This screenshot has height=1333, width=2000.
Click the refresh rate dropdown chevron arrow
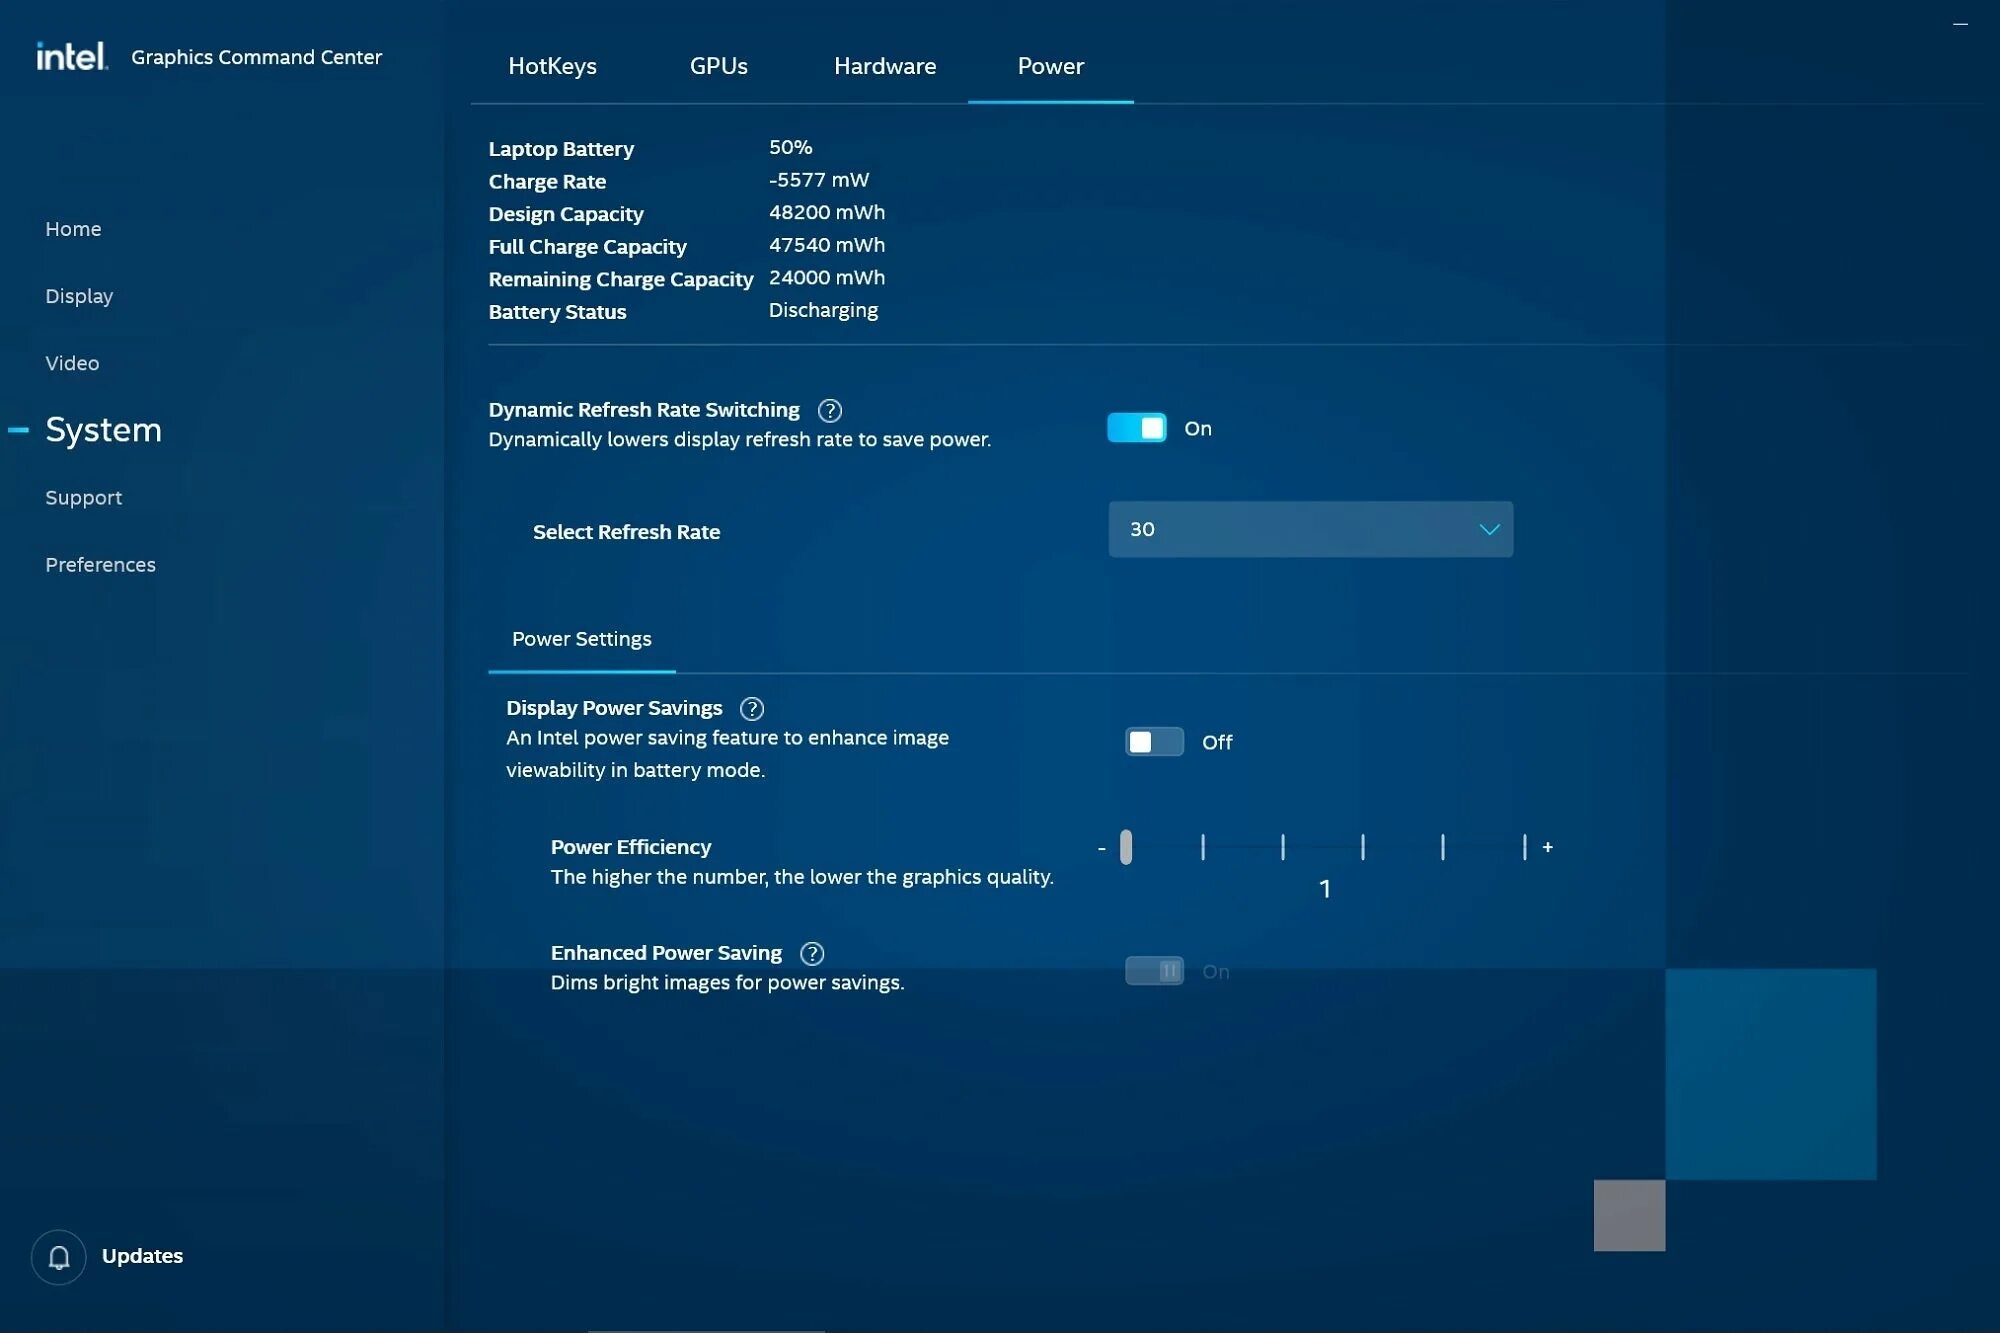(1489, 529)
